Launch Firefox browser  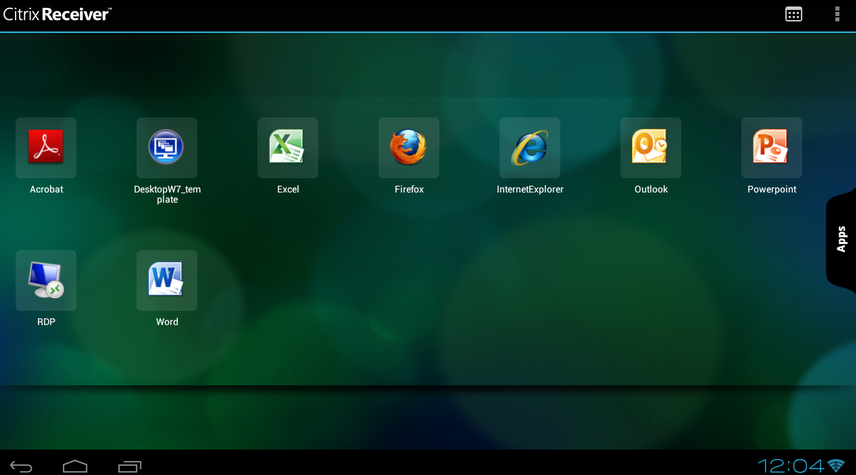[x=409, y=148]
